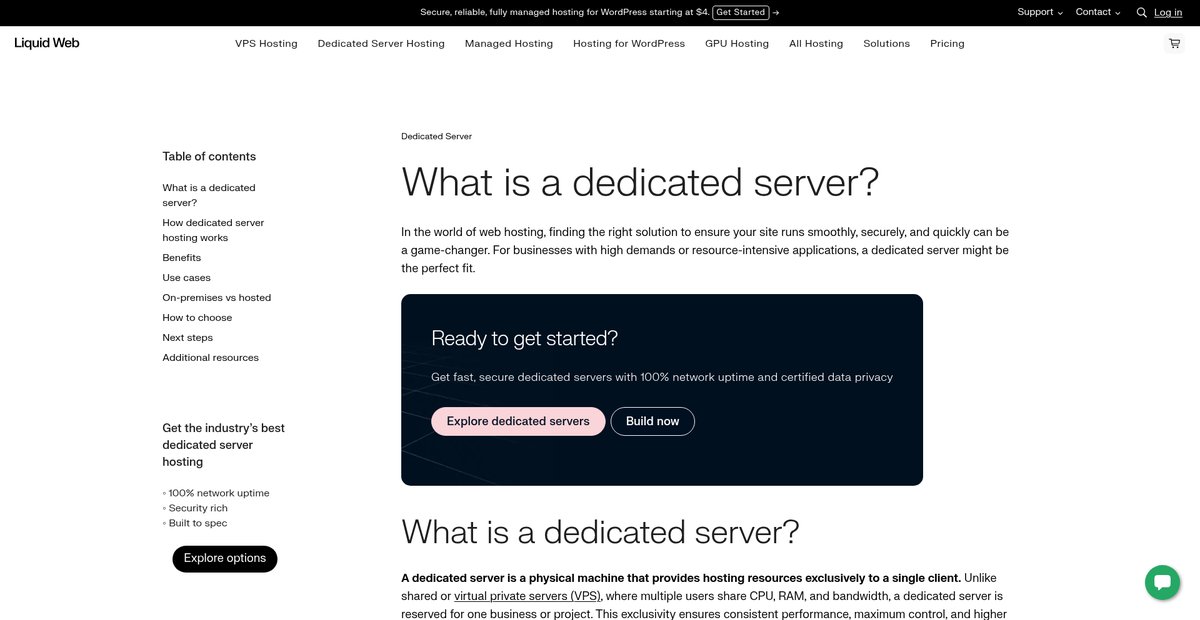1200x620 pixels.
Task: Click the 'Ready to get started?' heading
Action: [x=525, y=339]
